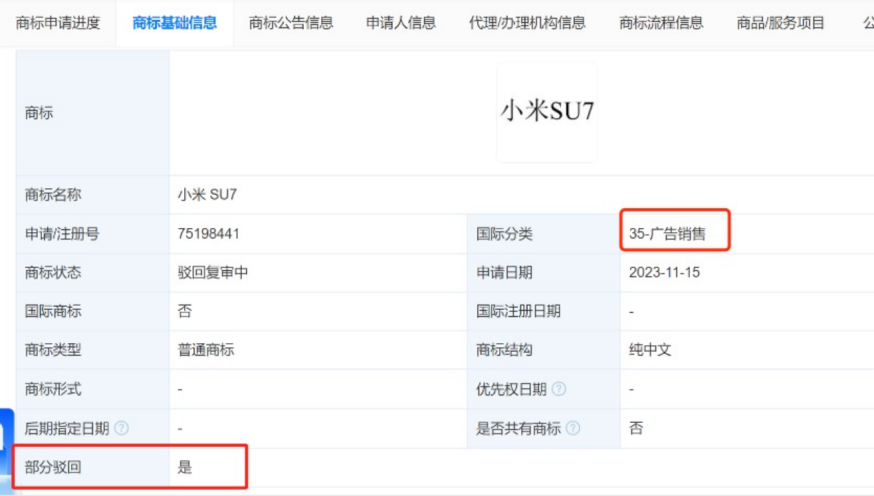Click the 是否共有商标 label
874x496 pixels.
(x=518, y=428)
